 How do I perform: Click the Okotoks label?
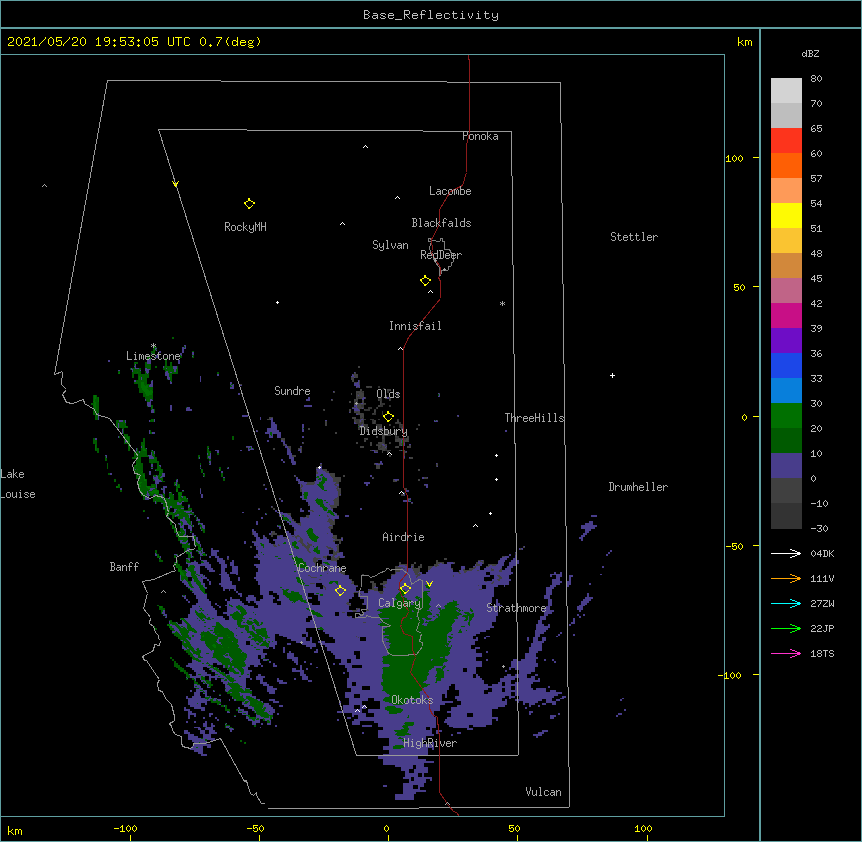[412, 700]
